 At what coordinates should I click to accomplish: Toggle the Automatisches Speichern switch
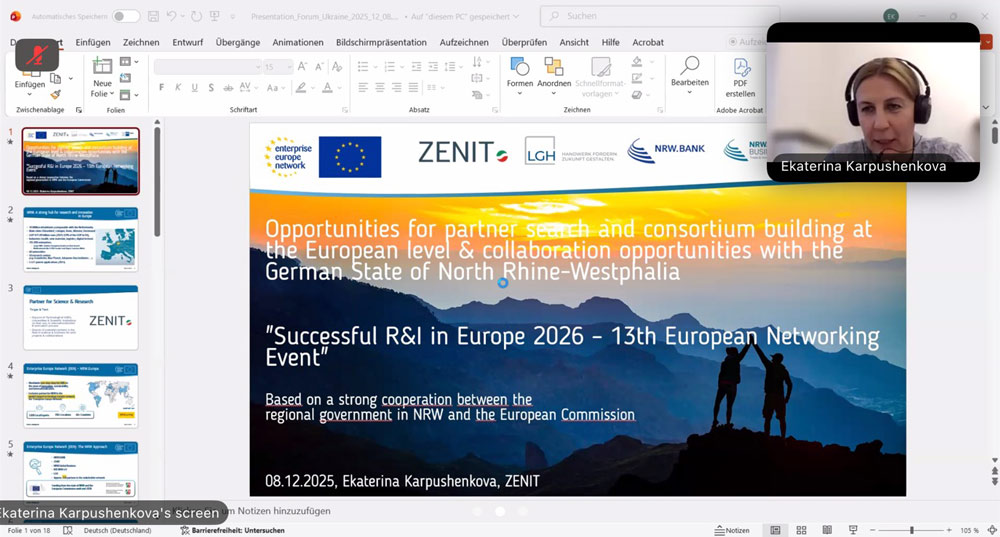coord(126,16)
